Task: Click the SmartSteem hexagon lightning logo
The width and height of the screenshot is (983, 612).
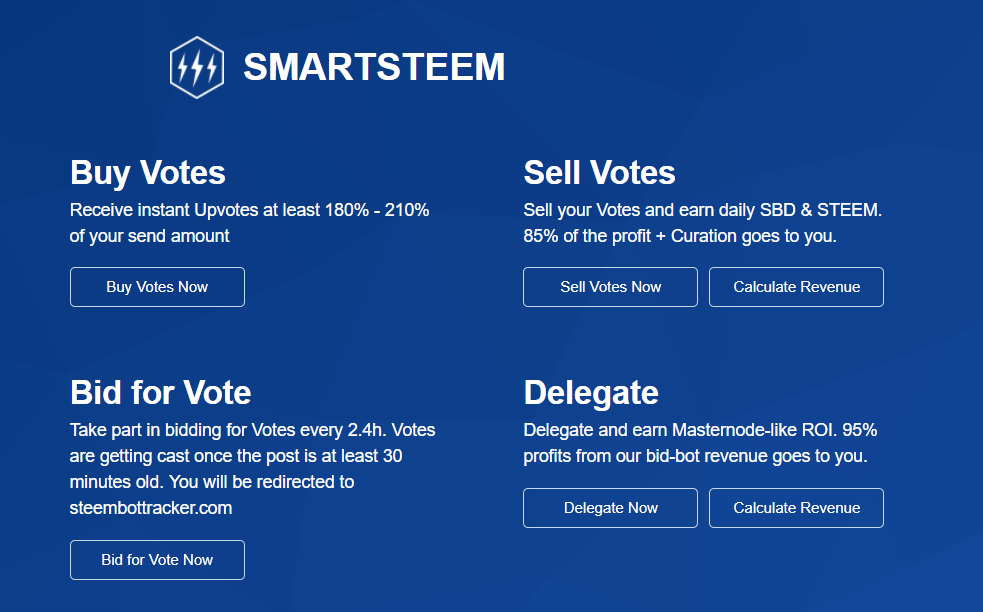Action: tap(195, 68)
